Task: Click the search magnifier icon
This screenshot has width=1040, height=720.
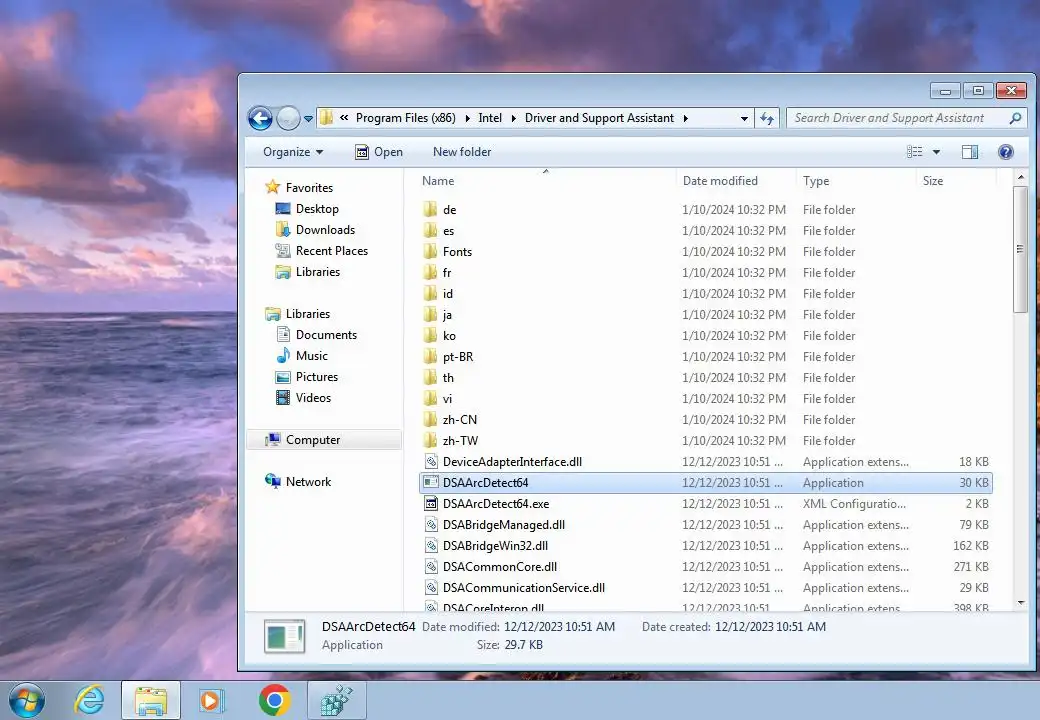Action: (1015, 118)
